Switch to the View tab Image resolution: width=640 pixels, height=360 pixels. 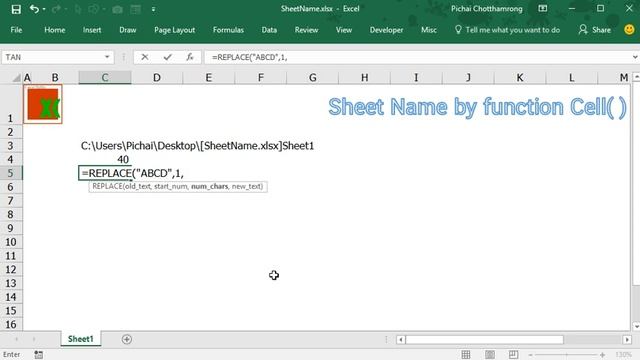click(x=344, y=30)
